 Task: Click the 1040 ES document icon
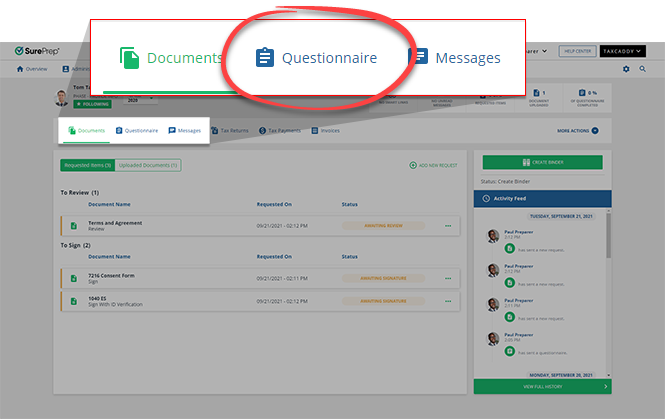(74, 301)
